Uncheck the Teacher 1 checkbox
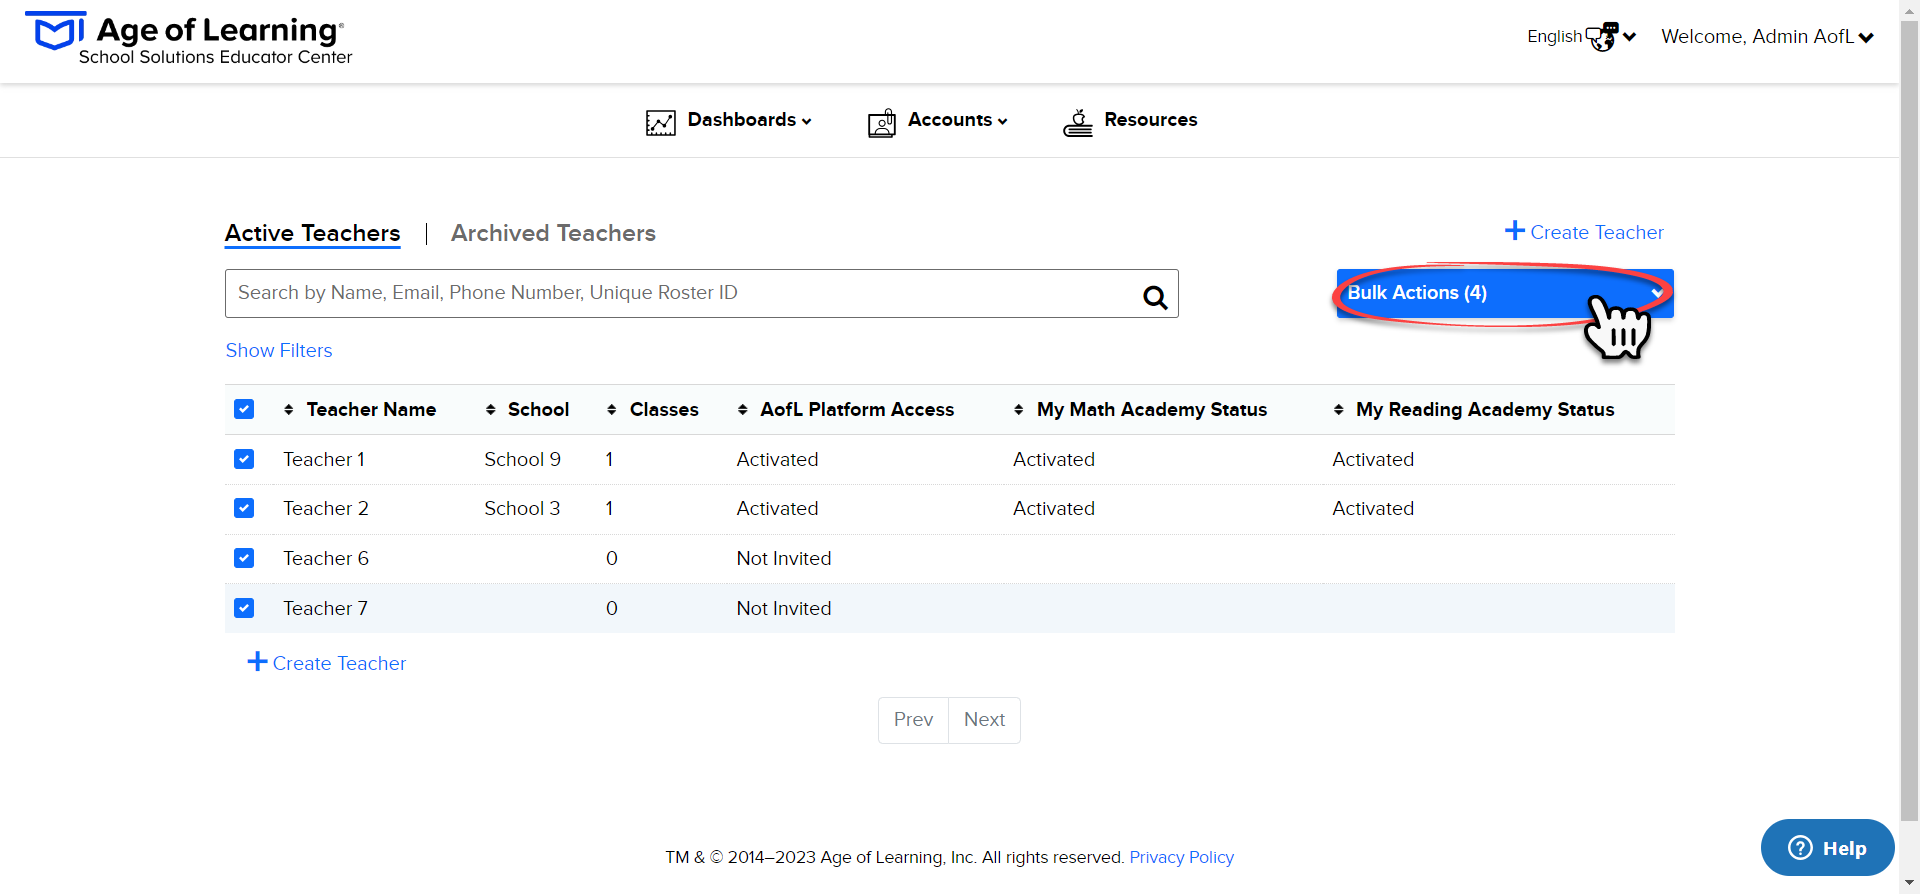Screen dimensions: 1920x894 point(244,459)
